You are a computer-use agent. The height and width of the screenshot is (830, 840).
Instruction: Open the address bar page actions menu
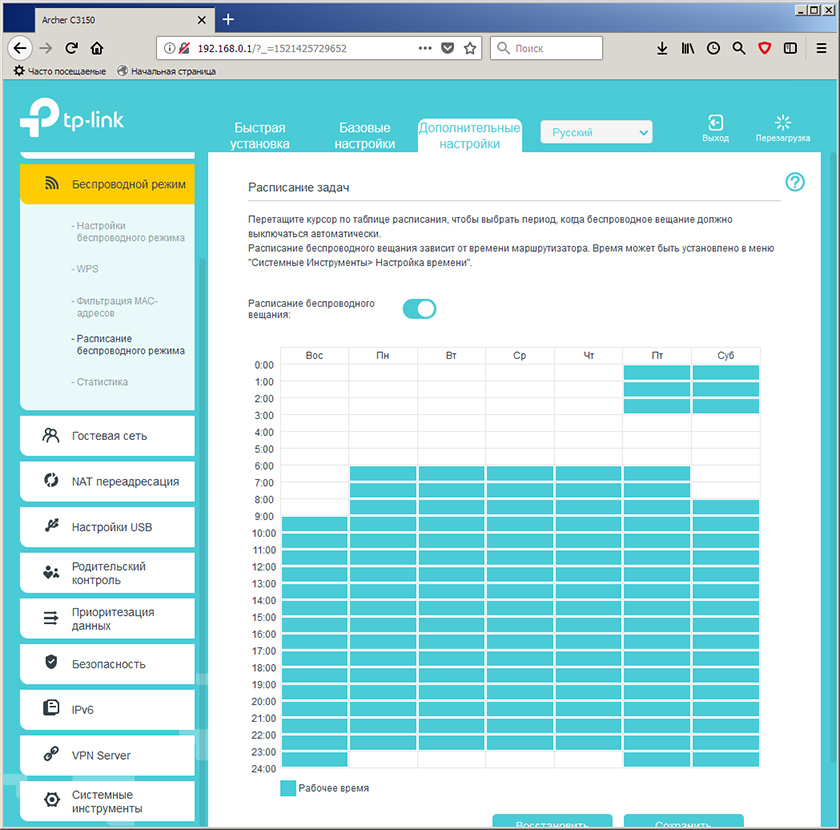[x=424, y=48]
